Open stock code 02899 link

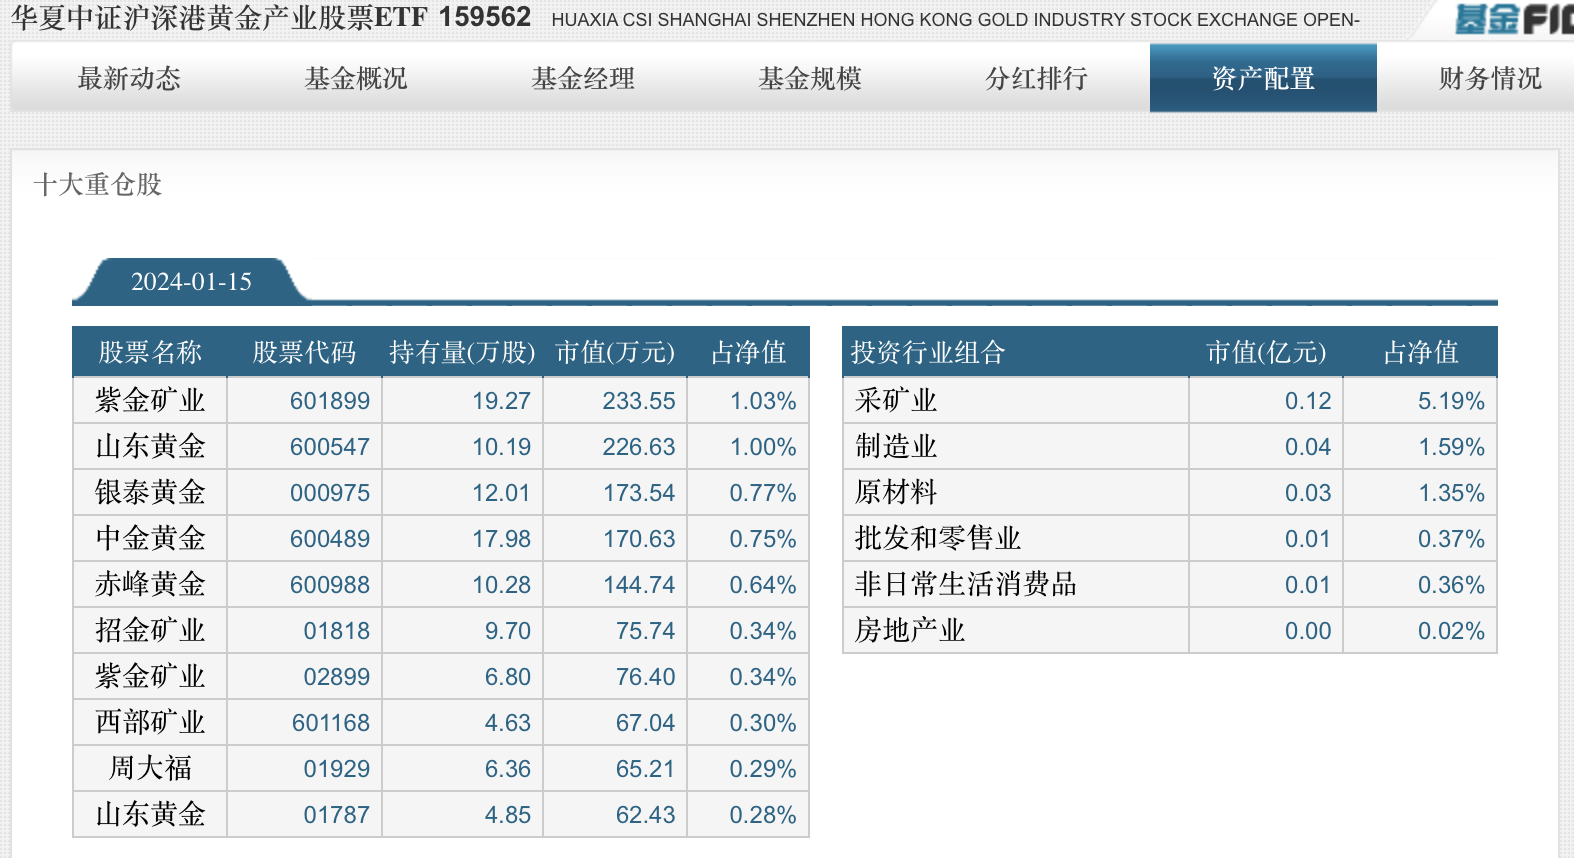(336, 677)
